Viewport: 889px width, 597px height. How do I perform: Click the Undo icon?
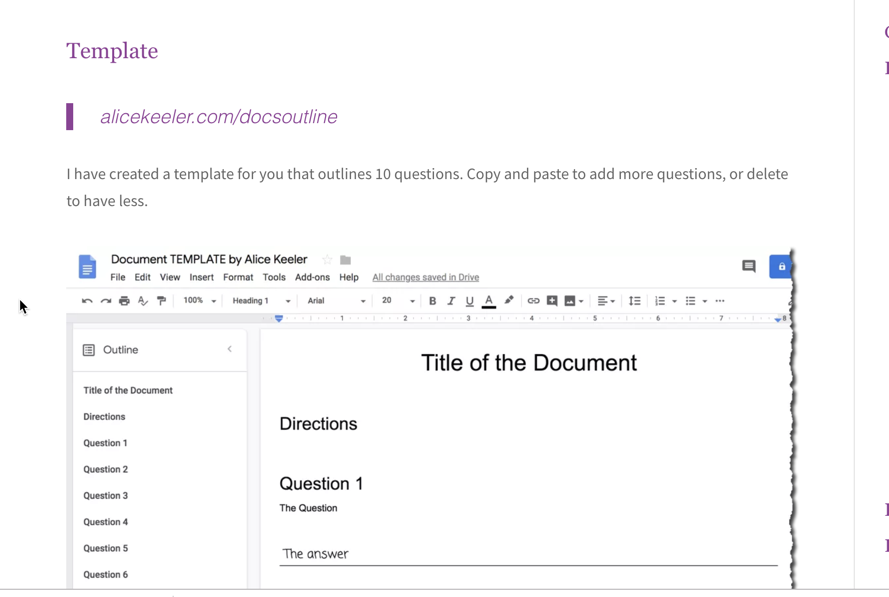(87, 301)
